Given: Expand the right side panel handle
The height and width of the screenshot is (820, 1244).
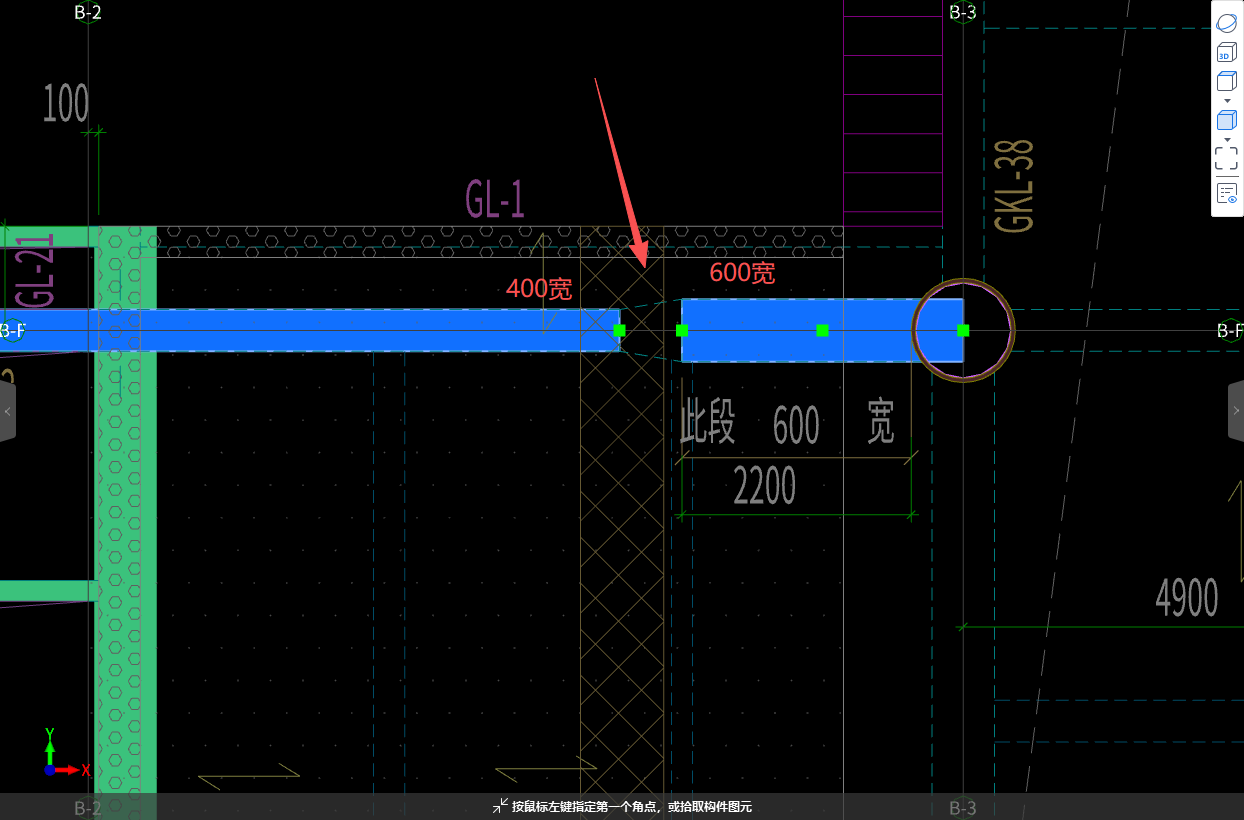Looking at the screenshot, I should [1236, 411].
